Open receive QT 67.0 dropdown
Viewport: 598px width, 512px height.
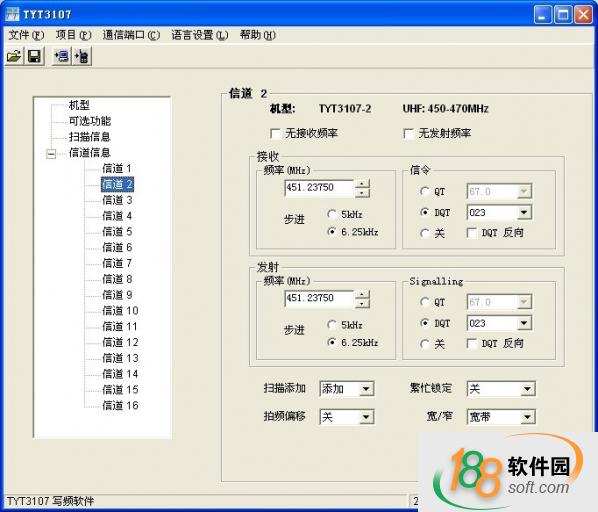524,191
